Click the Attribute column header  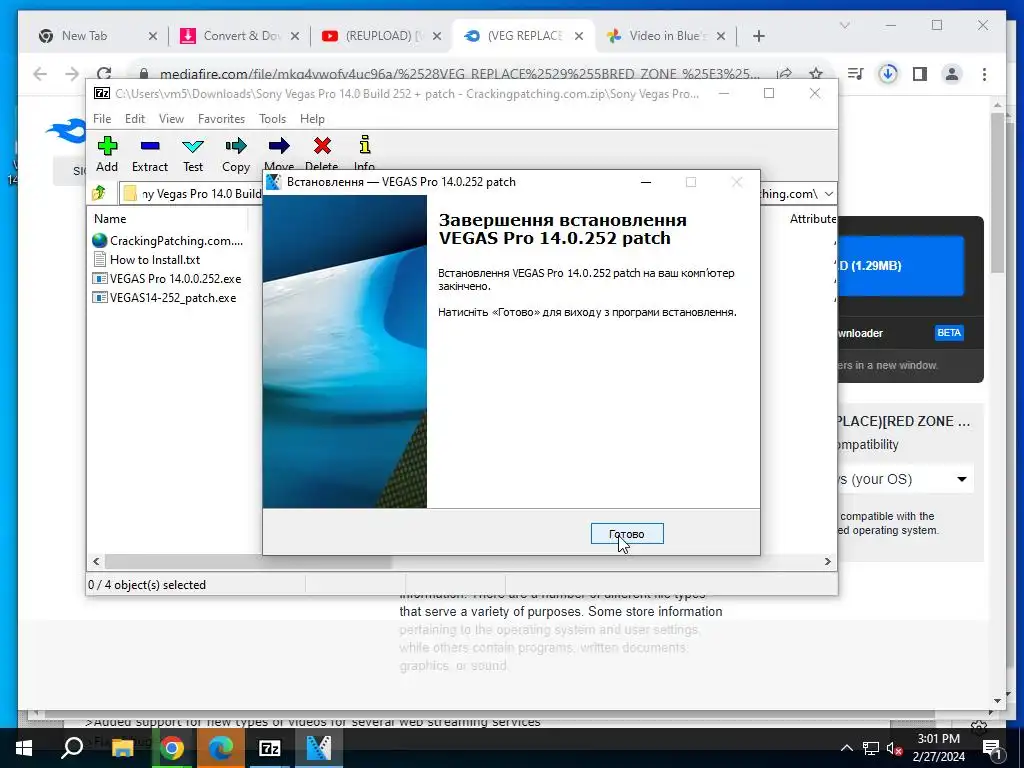click(812, 219)
